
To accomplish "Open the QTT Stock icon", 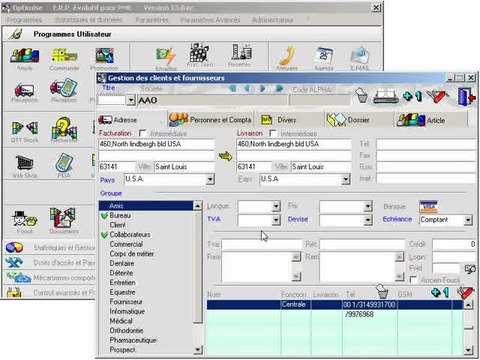I will (25, 128).
